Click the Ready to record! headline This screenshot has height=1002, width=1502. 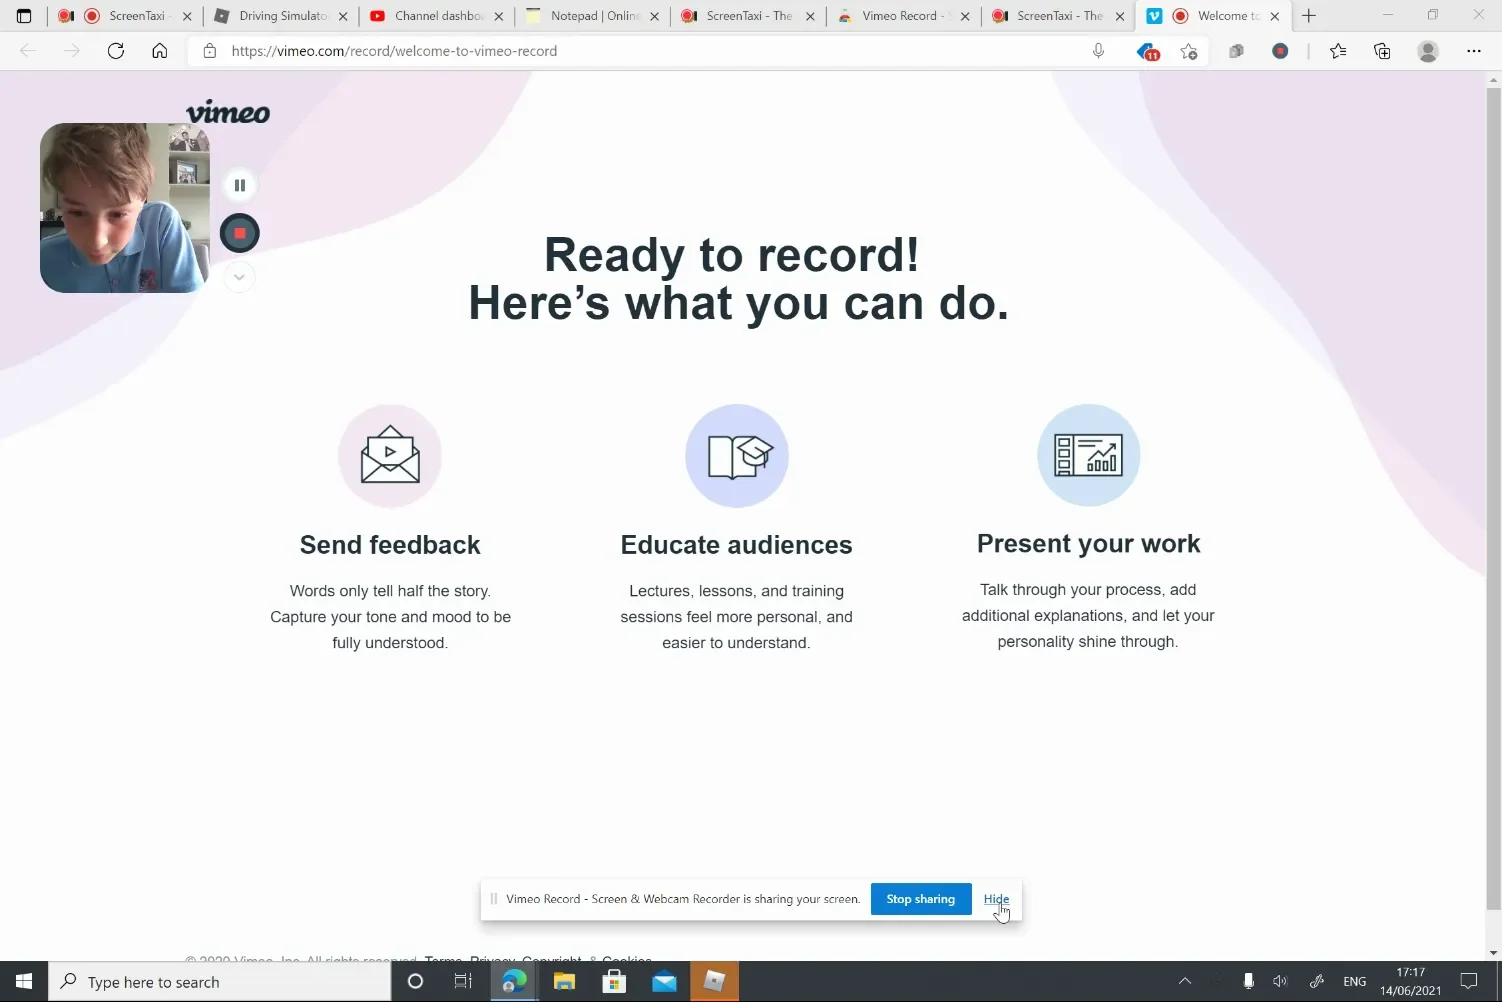point(732,254)
